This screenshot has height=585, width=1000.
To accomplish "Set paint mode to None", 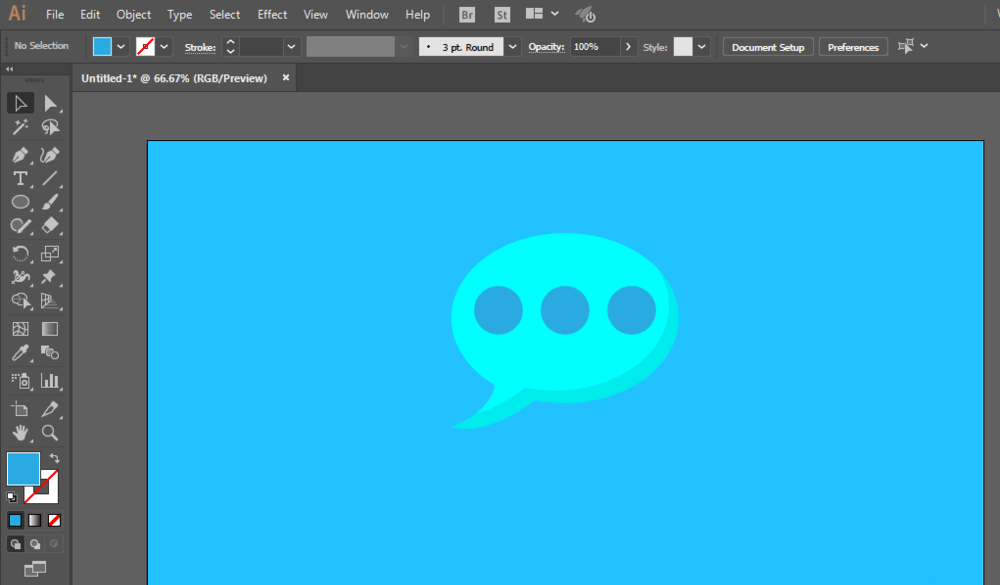I will tap(55, 521).
